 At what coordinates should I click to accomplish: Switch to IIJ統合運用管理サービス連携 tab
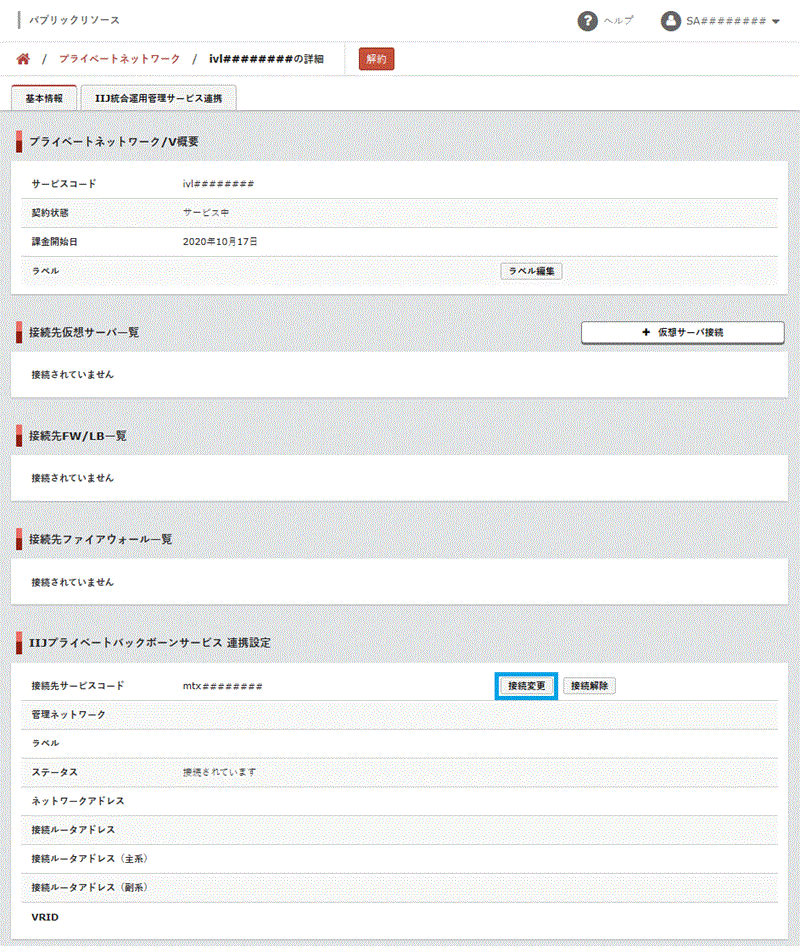[x=158, y=99]
